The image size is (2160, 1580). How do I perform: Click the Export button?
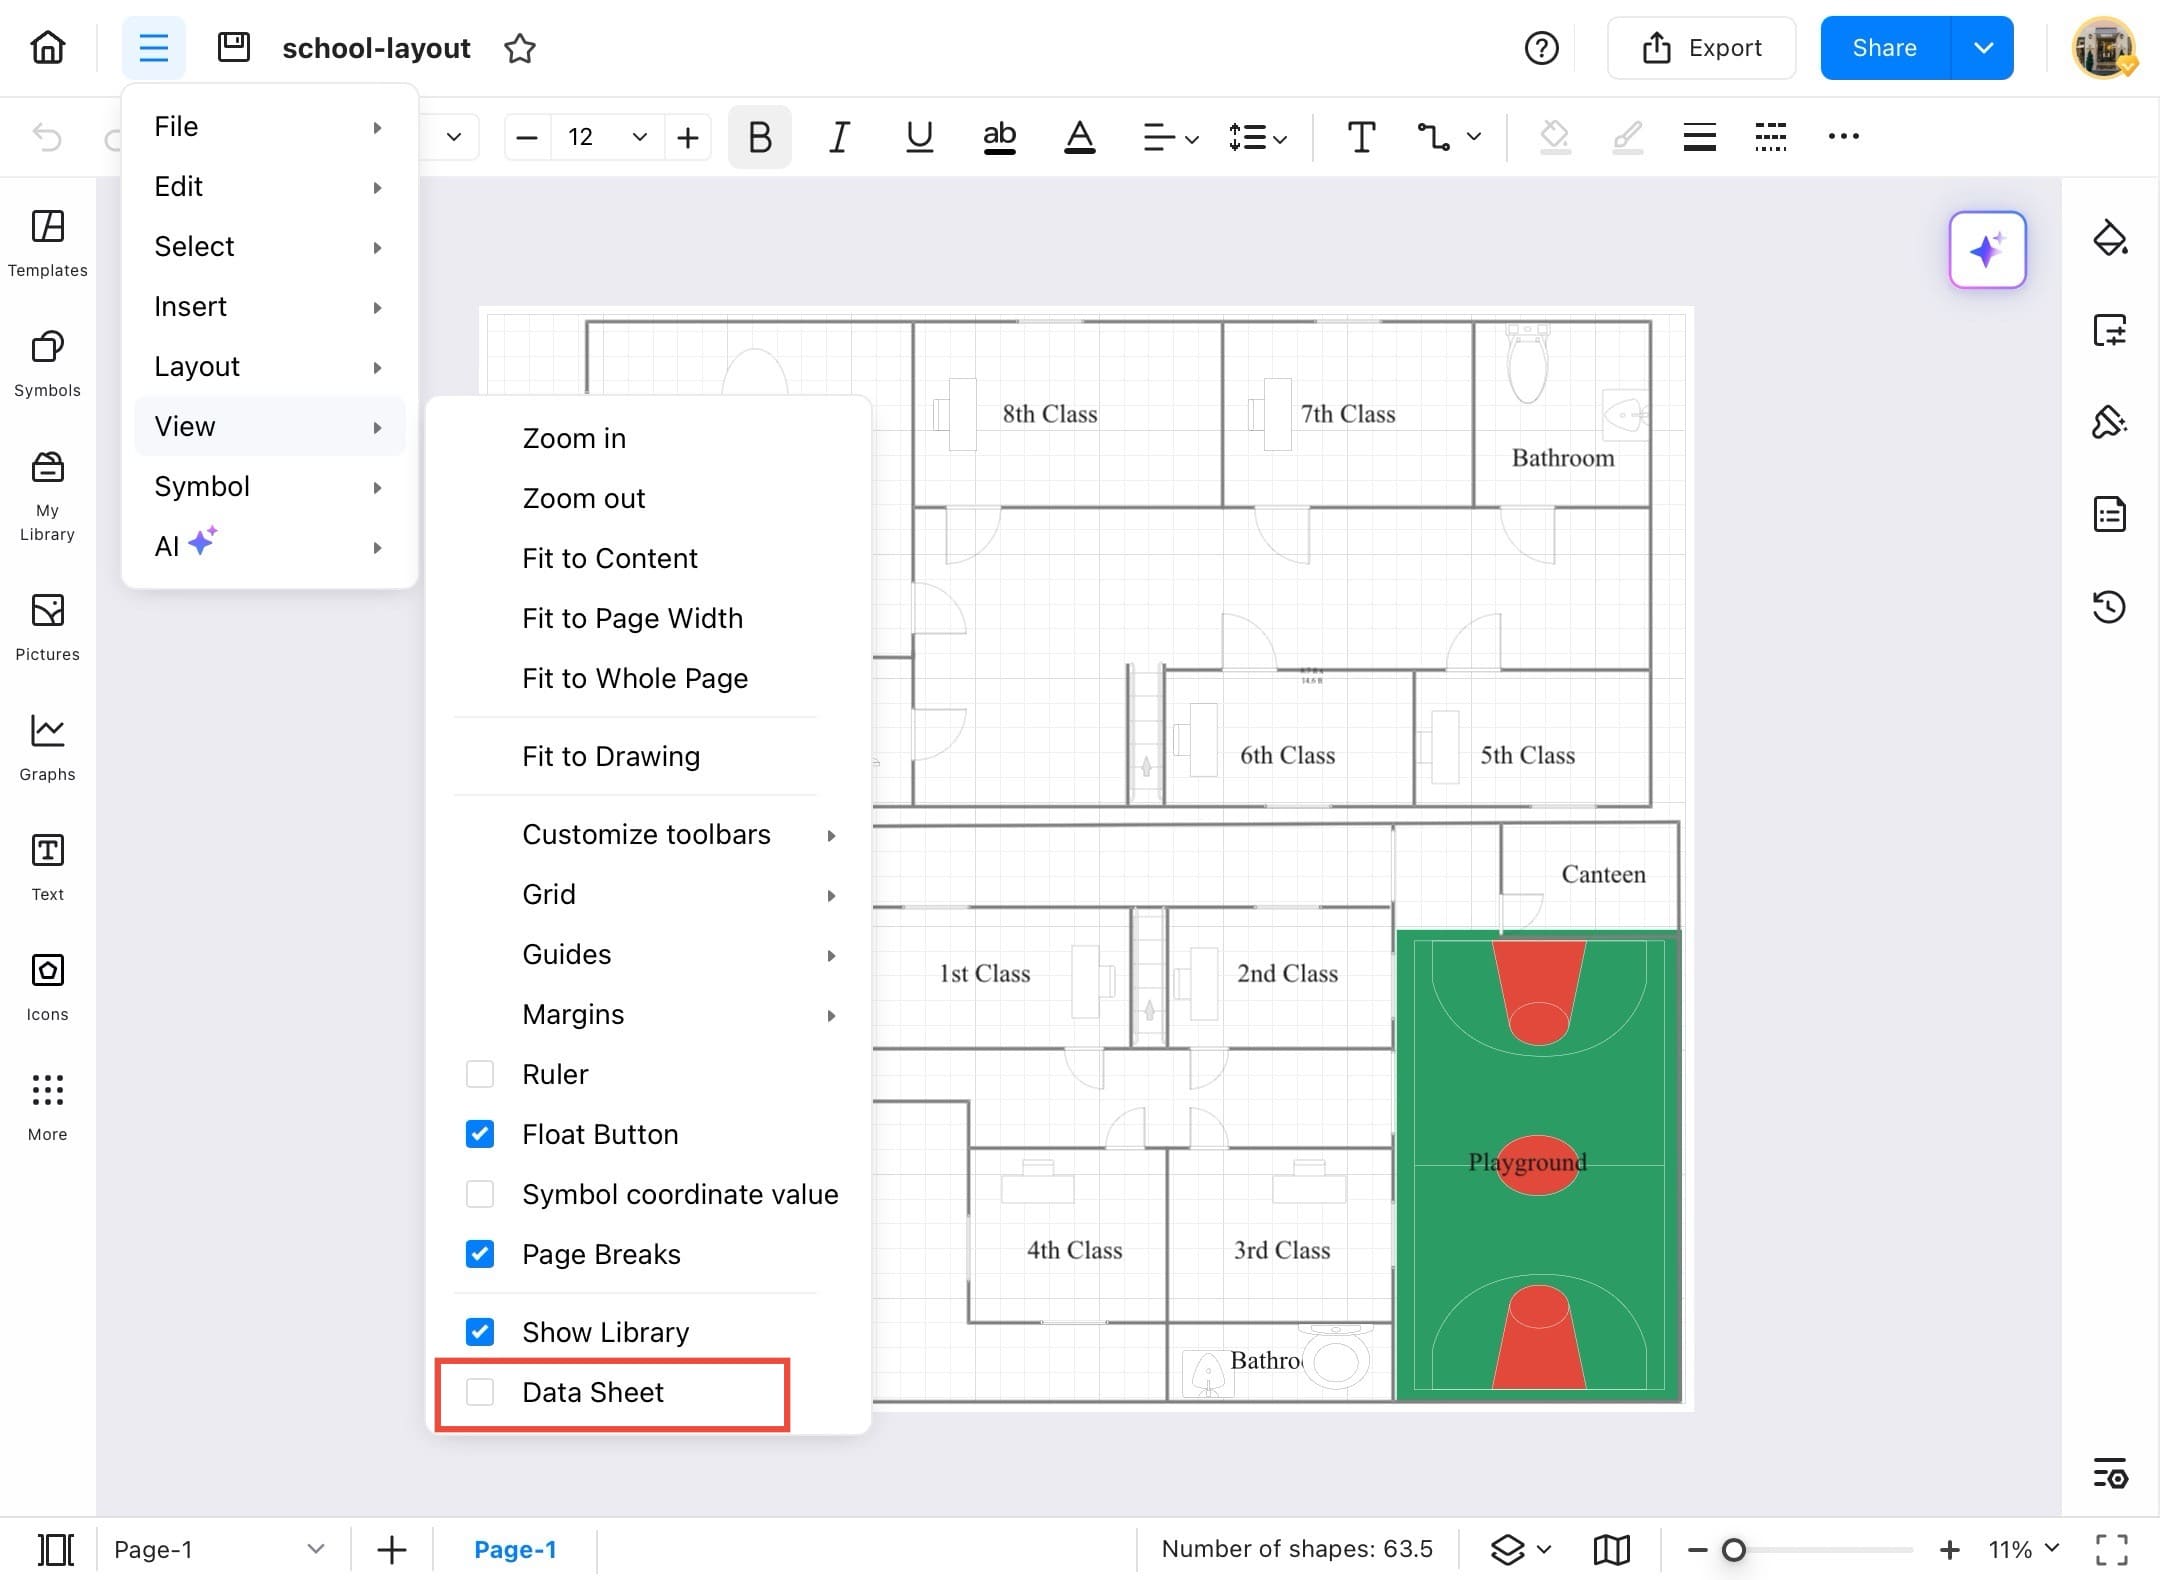pos(1701,48)
